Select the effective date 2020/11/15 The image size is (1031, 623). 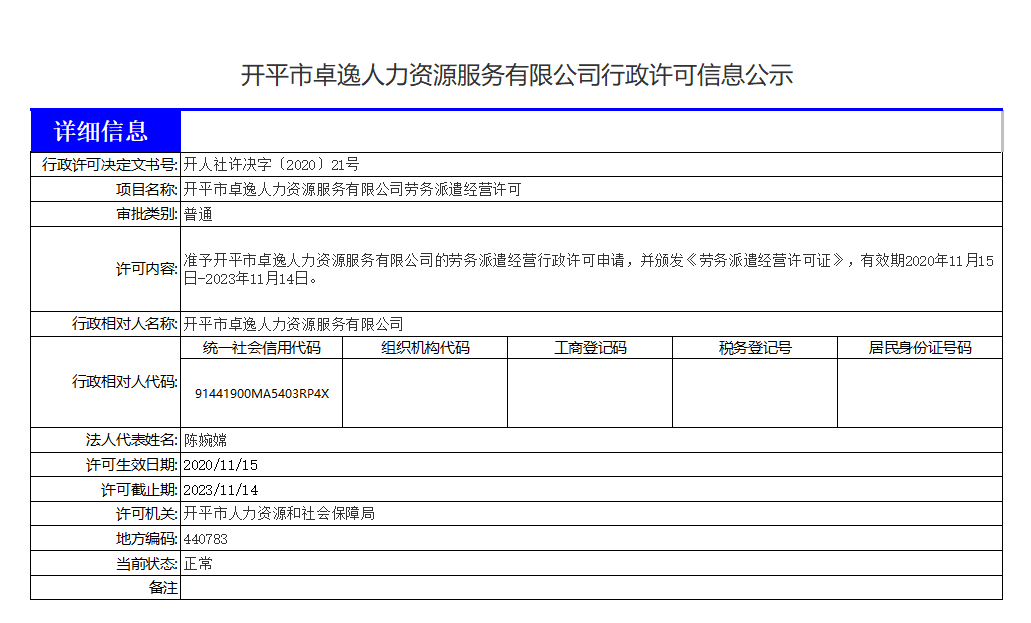[221, 465]
